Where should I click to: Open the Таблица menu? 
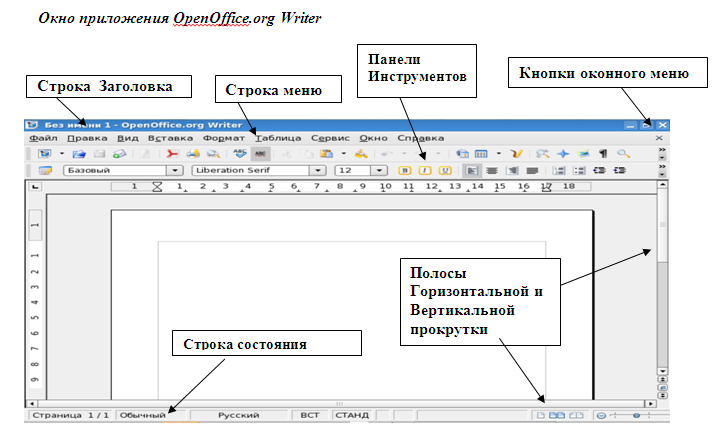[x=278, y=138]
